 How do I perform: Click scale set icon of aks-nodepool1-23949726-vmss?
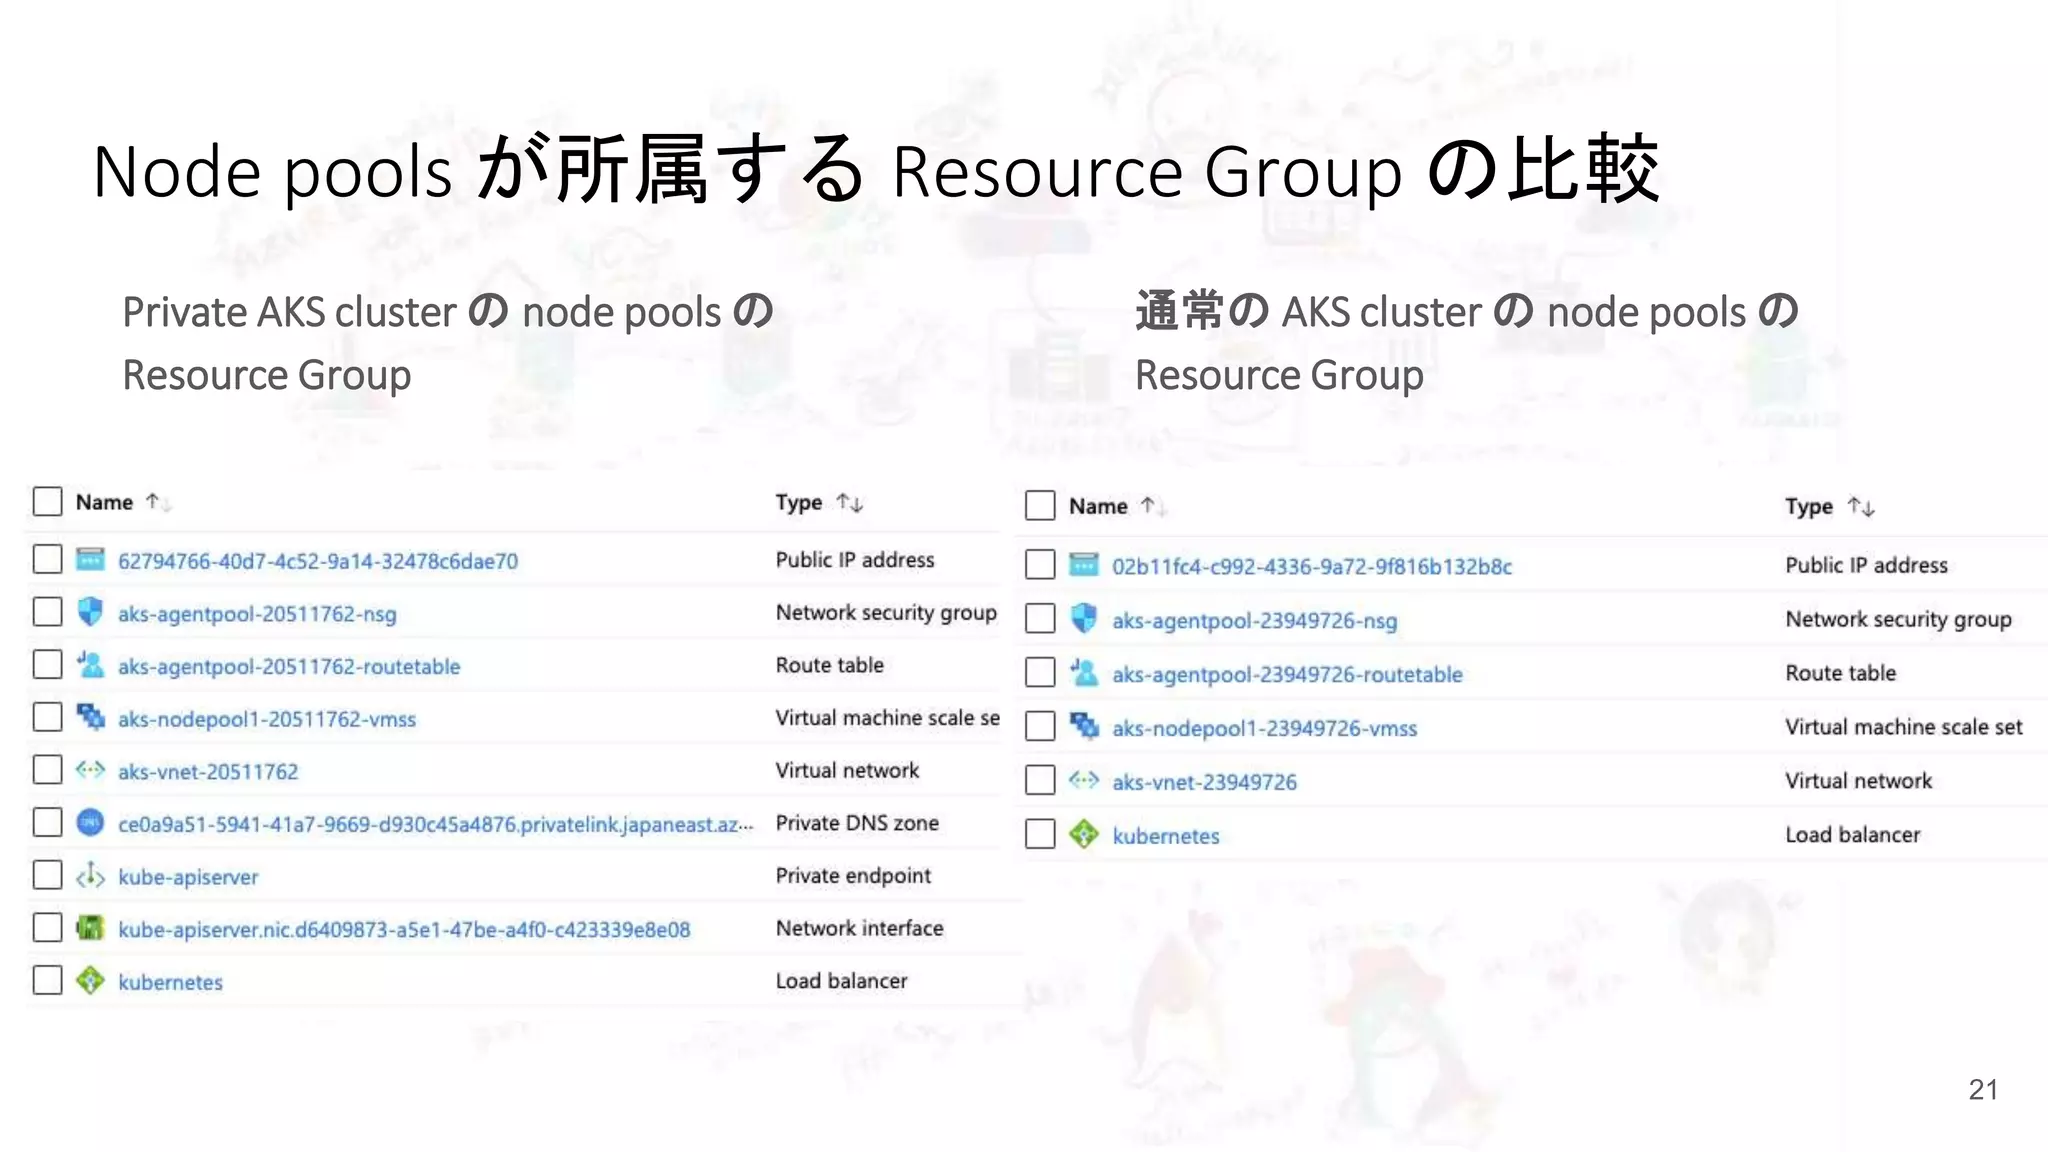click(x=1084, y=726)
